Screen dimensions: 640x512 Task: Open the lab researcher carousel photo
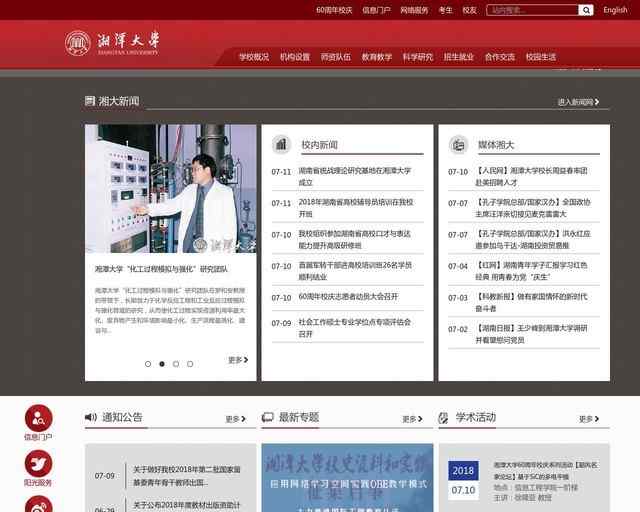point(171,189)
